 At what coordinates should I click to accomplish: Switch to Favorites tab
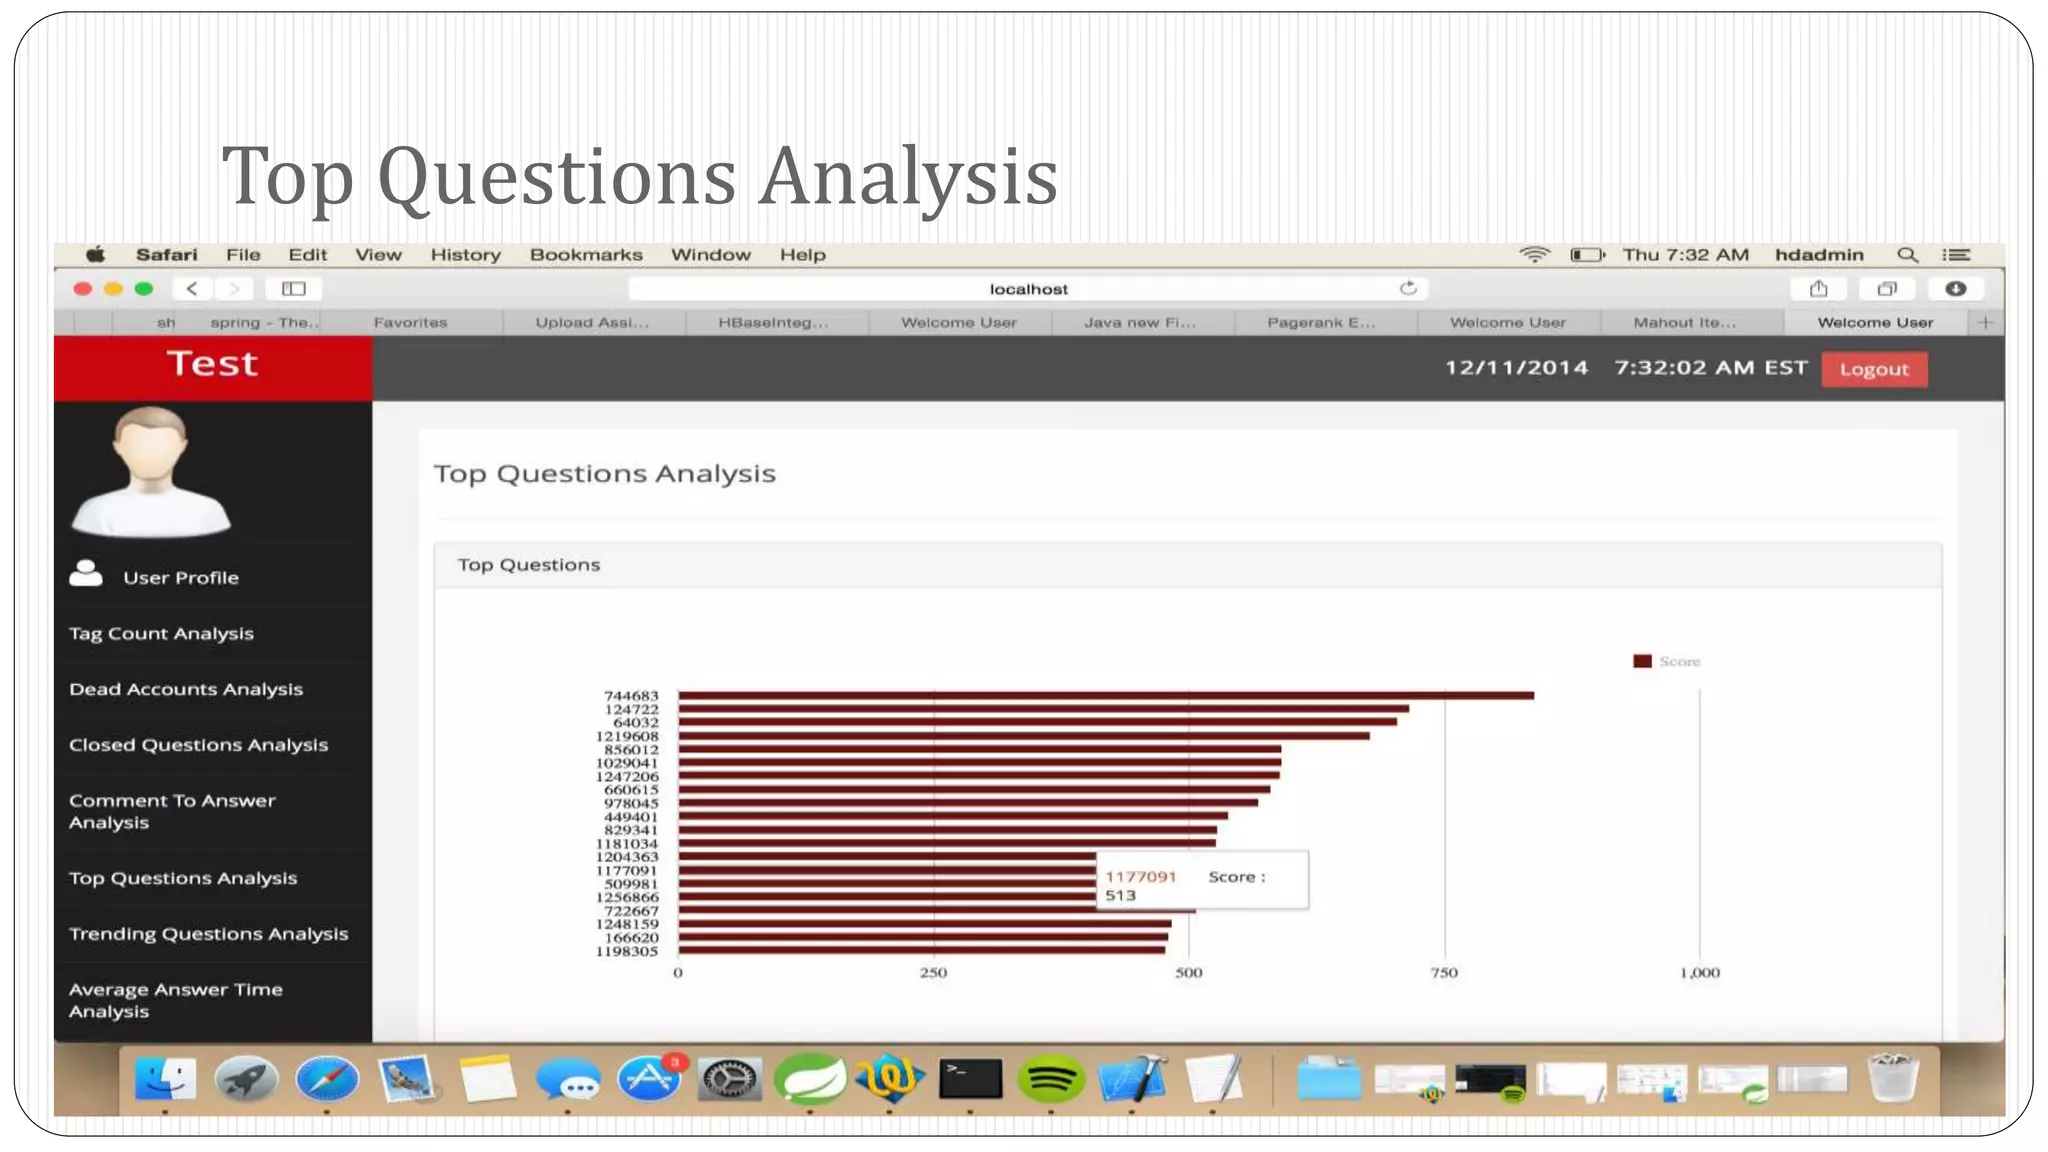pos(410,322)
